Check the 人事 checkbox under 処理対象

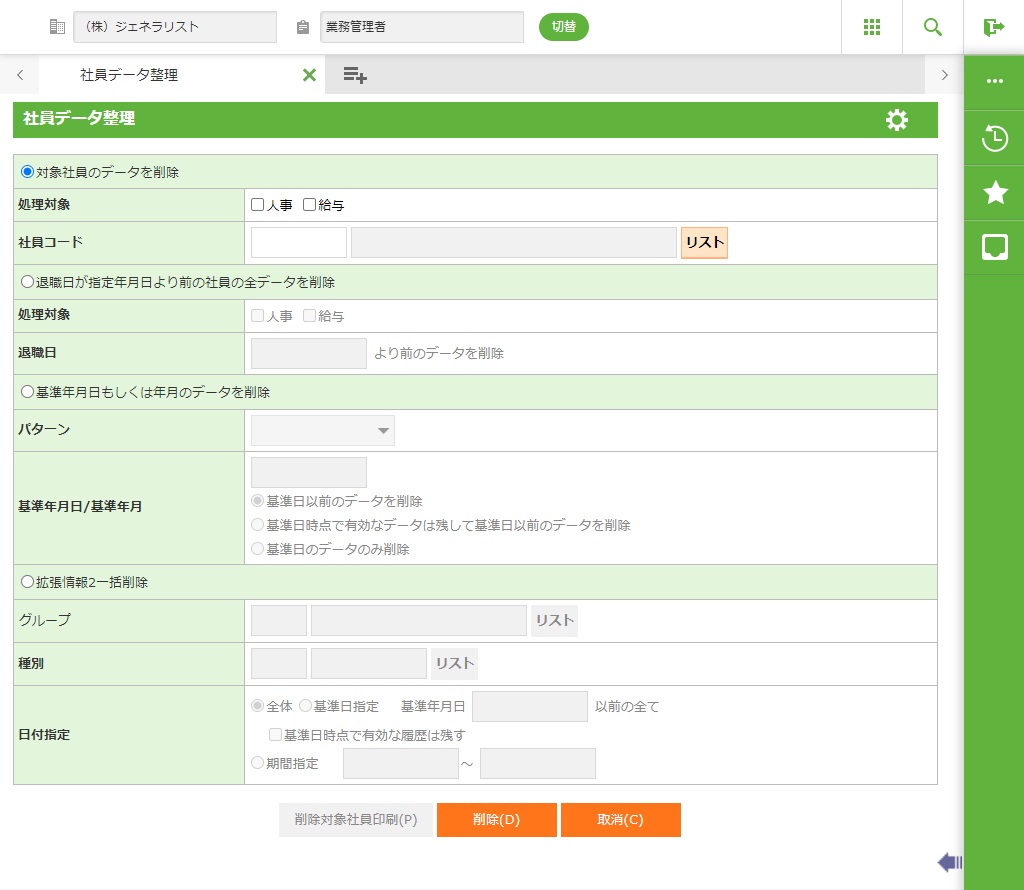pyautogui.click(x=258, y=205)
